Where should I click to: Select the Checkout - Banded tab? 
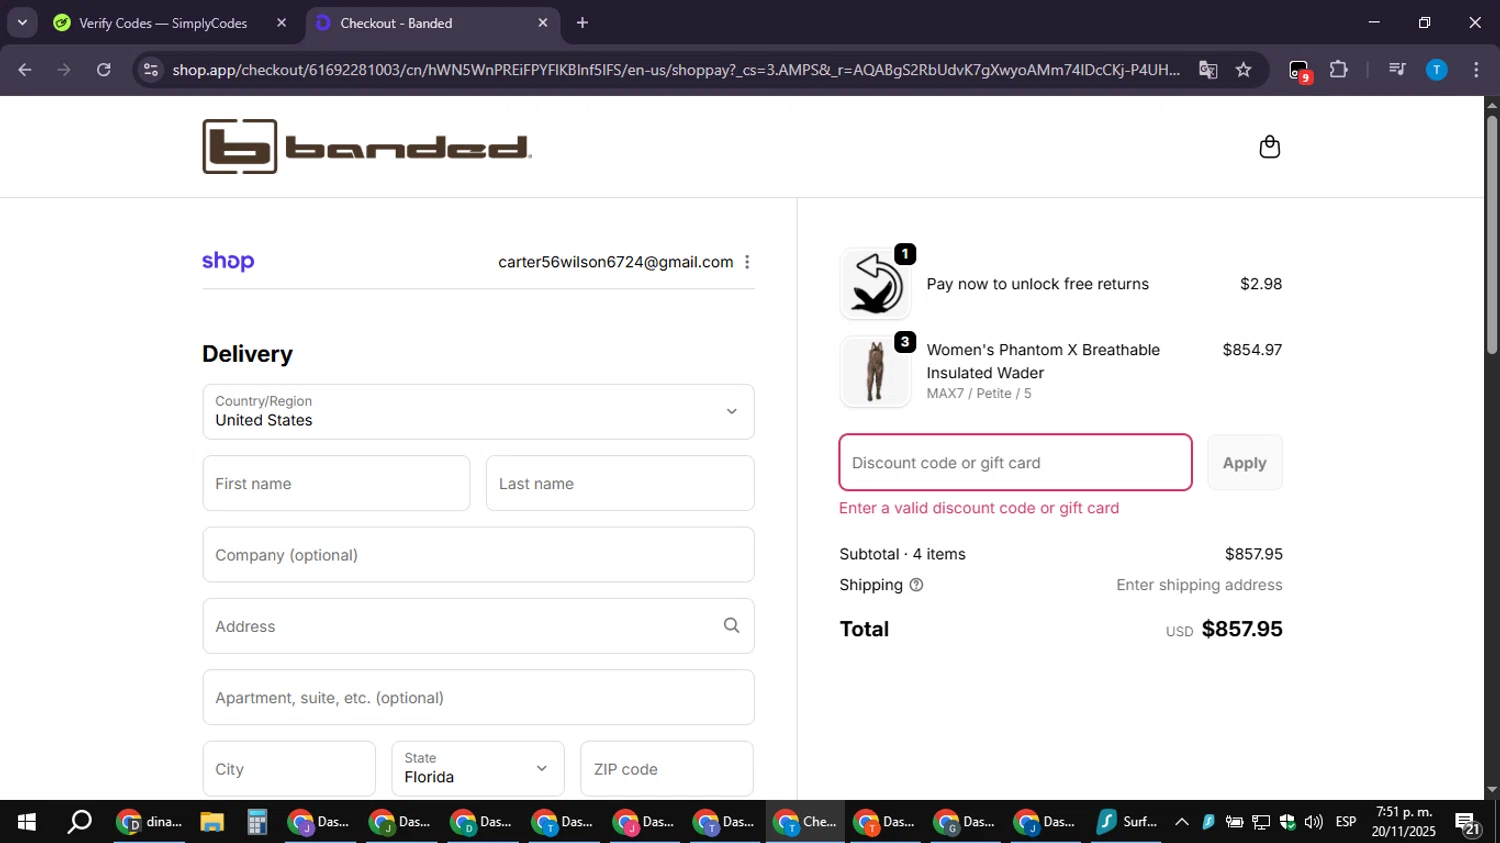(432, 22)
